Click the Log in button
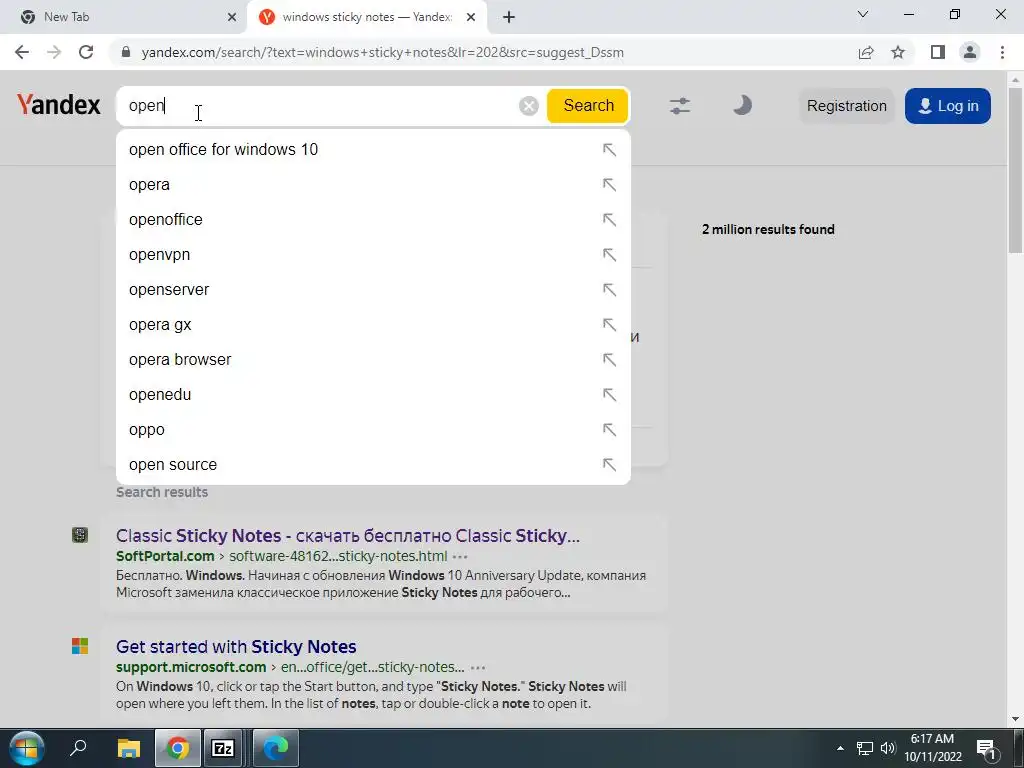The image size is (1024, 768). [948, 106]
